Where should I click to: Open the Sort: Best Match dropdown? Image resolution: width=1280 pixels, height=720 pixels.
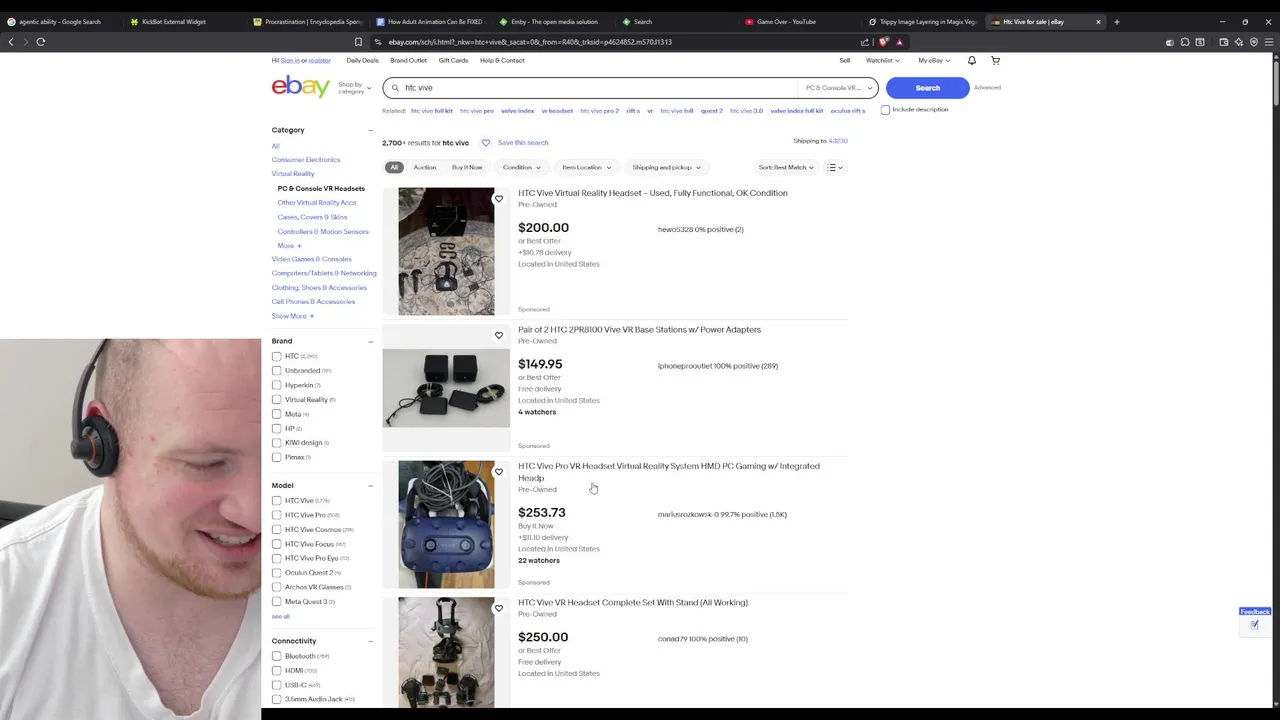[x=786, y=167]
